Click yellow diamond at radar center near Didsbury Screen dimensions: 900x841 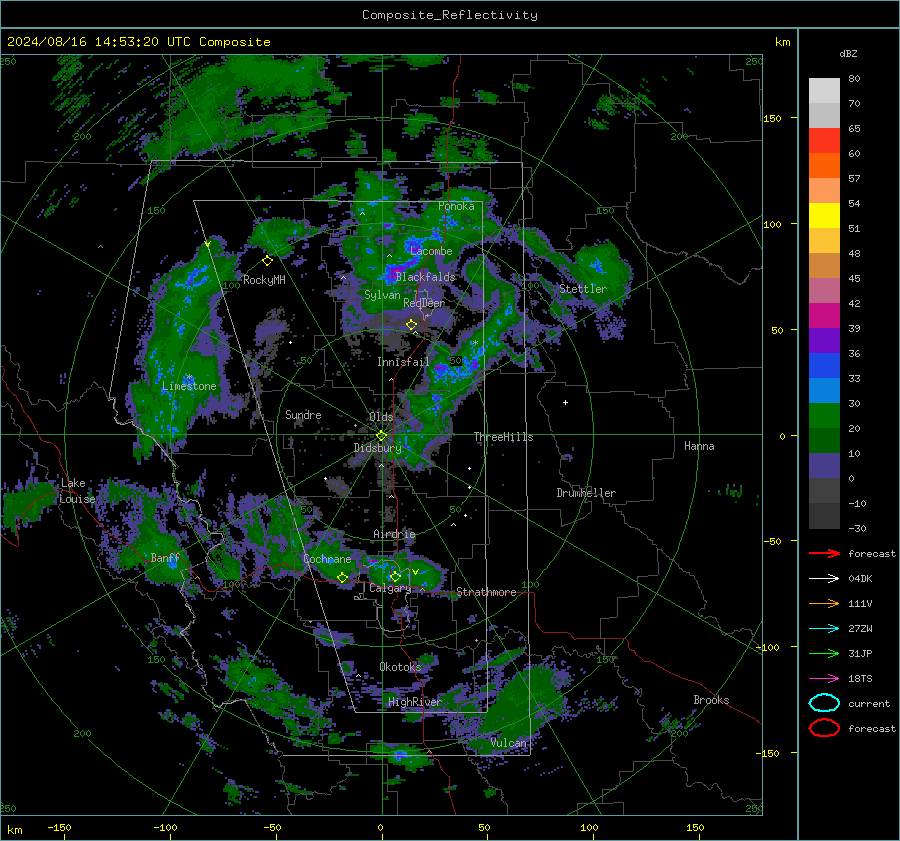pos(381,436)
